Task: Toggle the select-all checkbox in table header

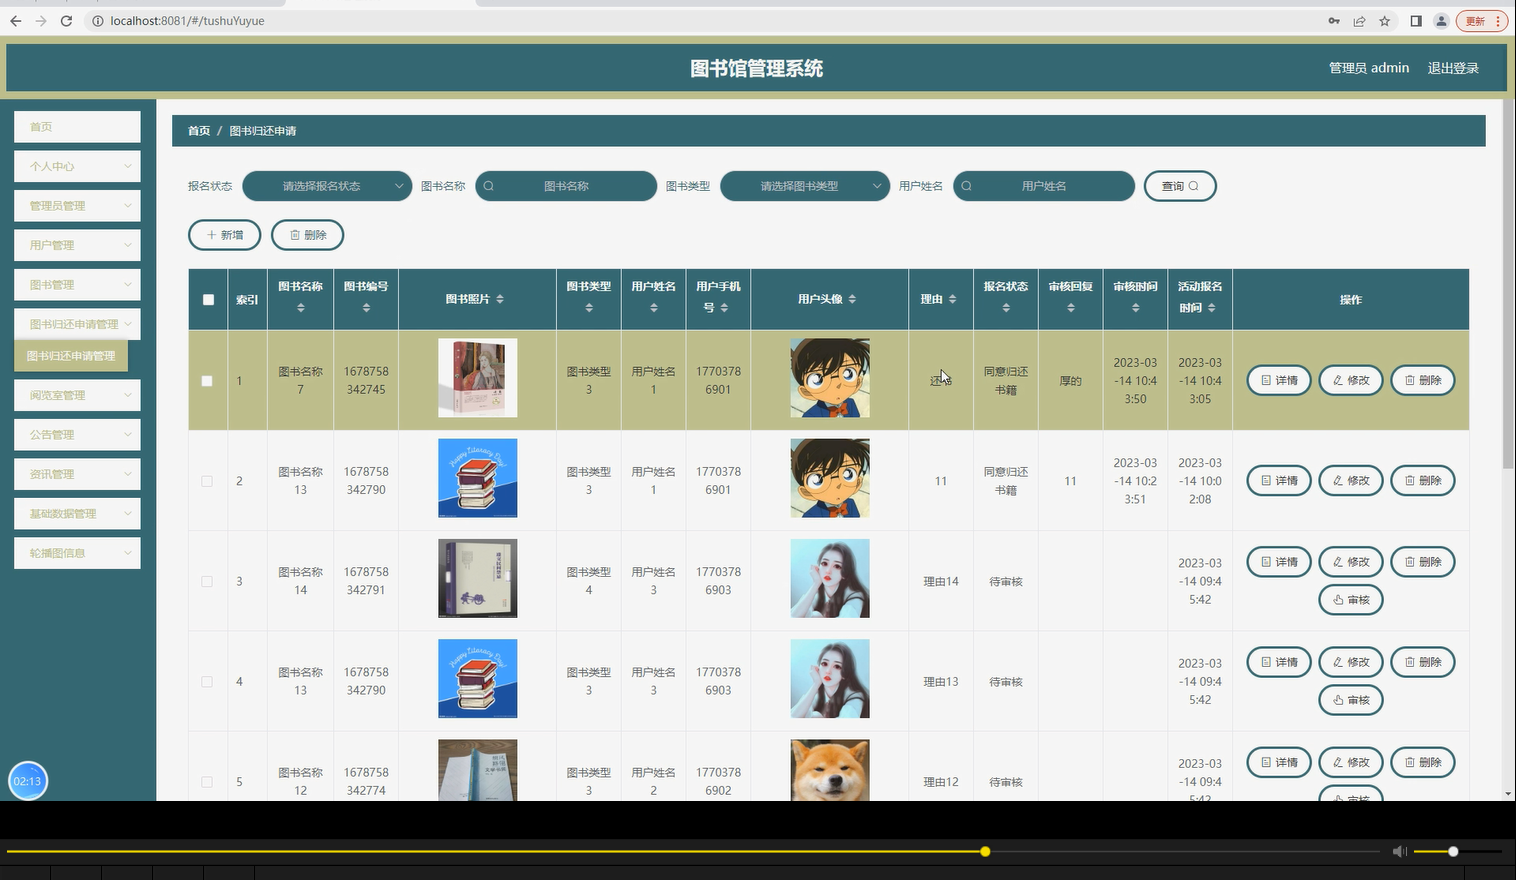Action: [208, 300]
